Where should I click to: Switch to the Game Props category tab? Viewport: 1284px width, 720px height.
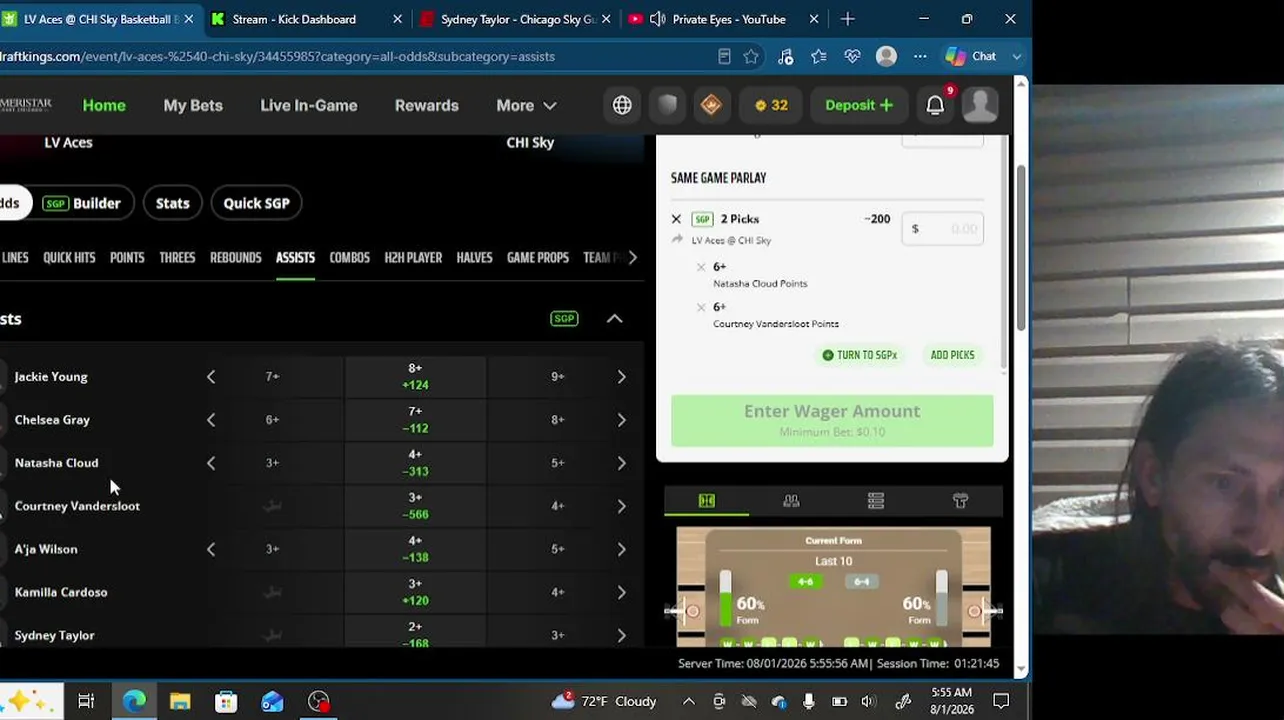click(538, 257)
